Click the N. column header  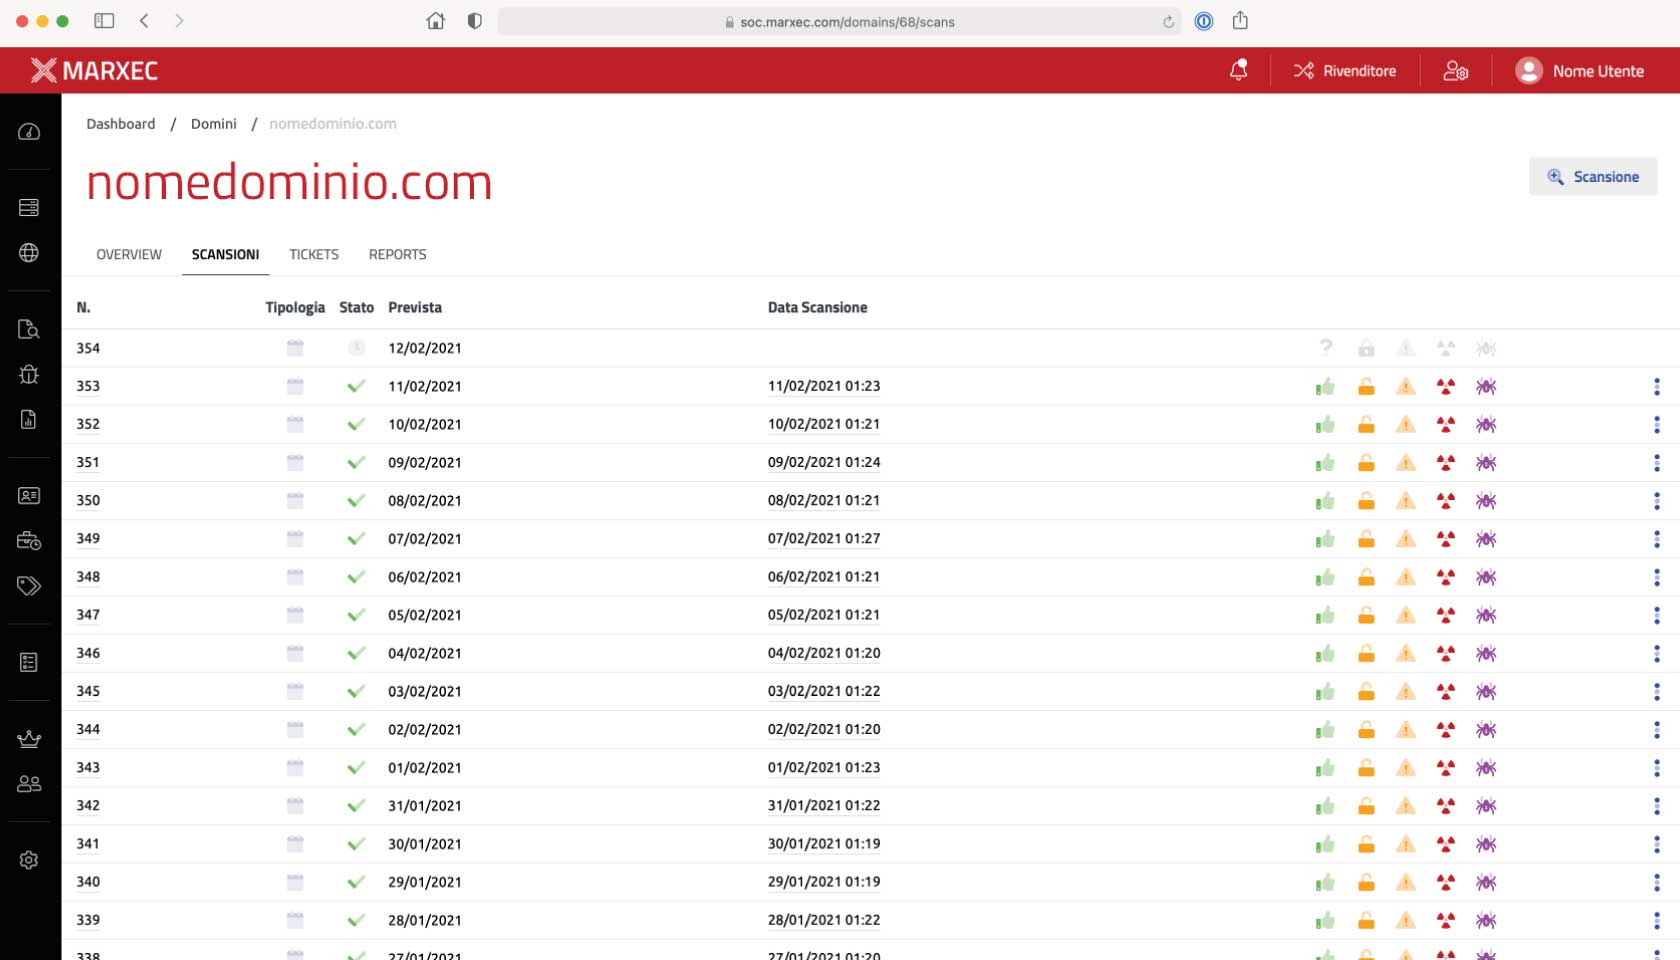[83, 308]
